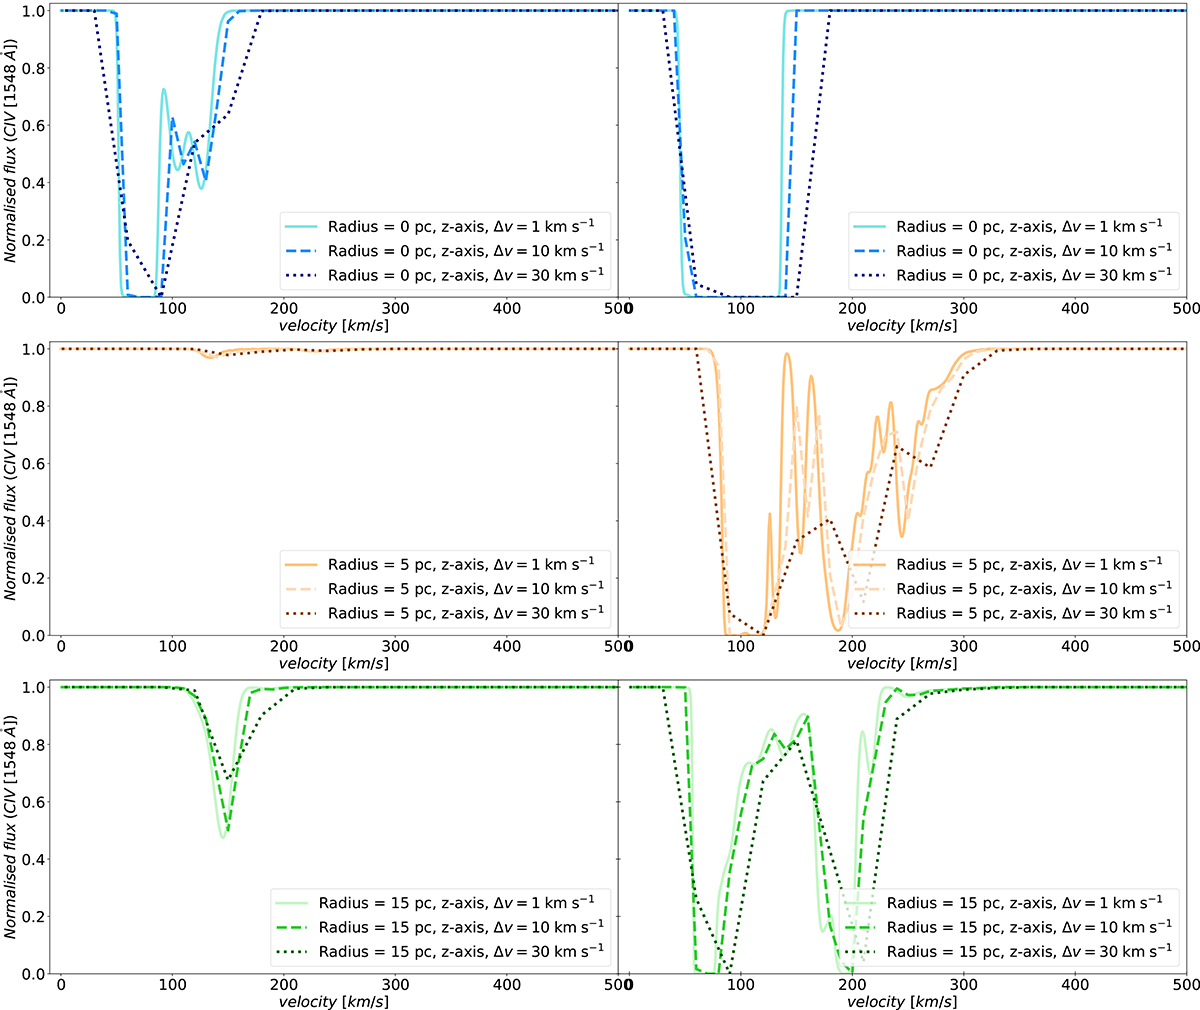Click the middle-left legend's Radius 5 pc Δv = 1 entry
This screenshot has width=1200, height=1010.
pyautogui.click(x=465, y=565)
